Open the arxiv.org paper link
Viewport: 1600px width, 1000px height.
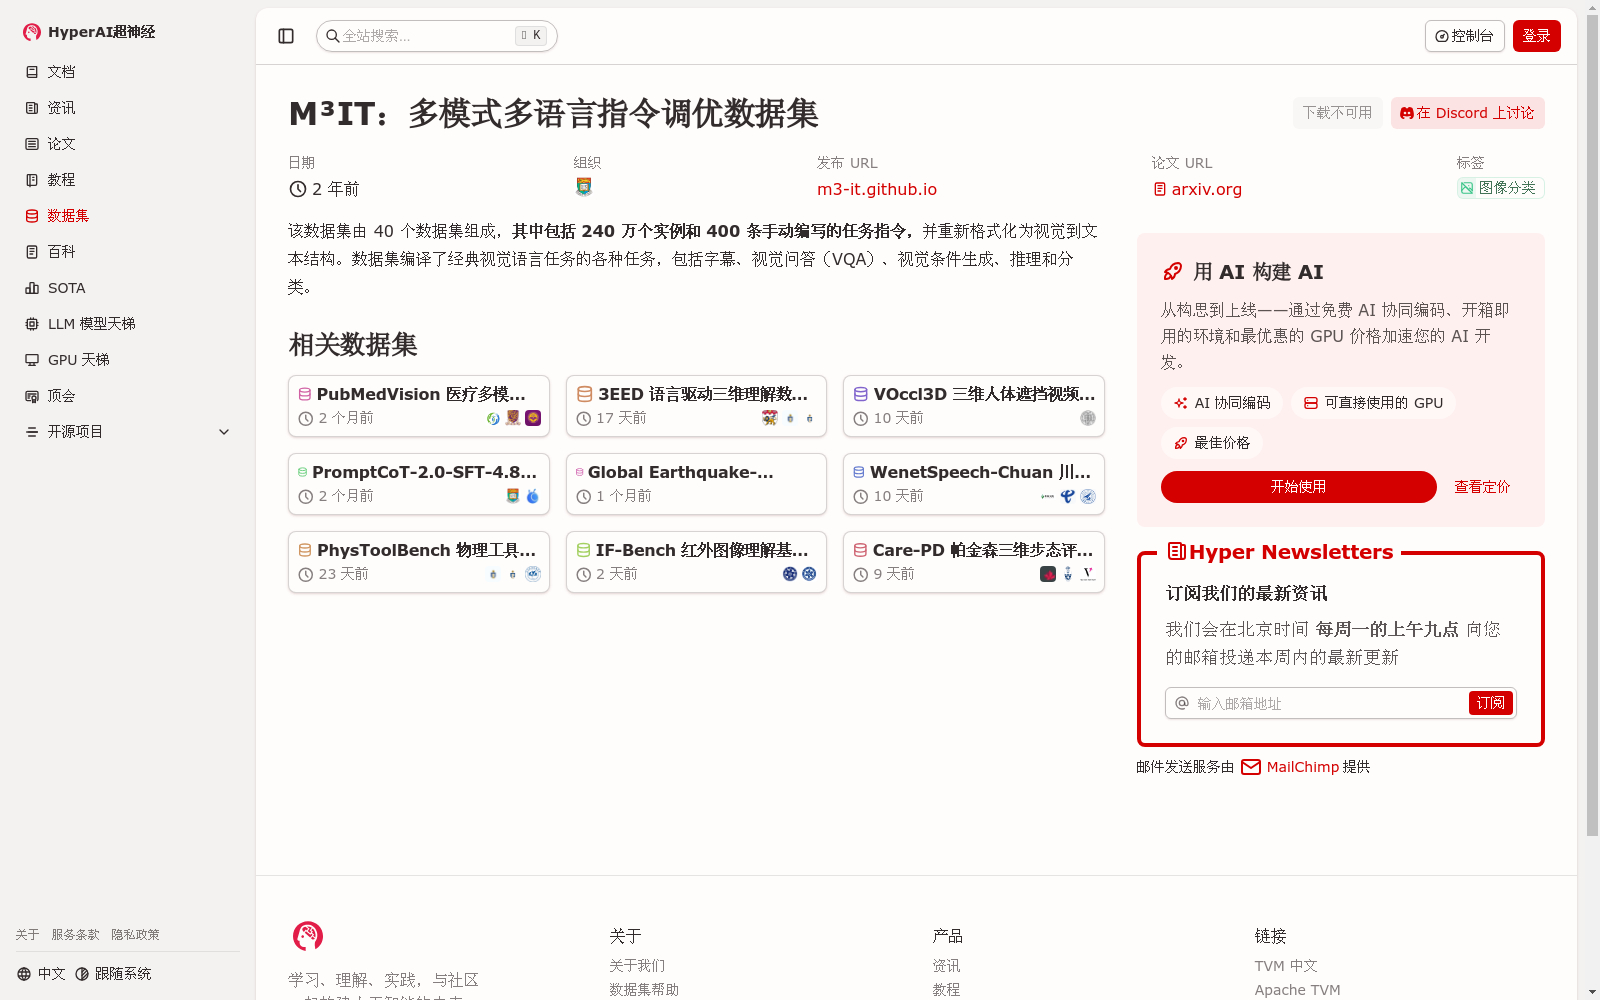[x=1198, y=189]
